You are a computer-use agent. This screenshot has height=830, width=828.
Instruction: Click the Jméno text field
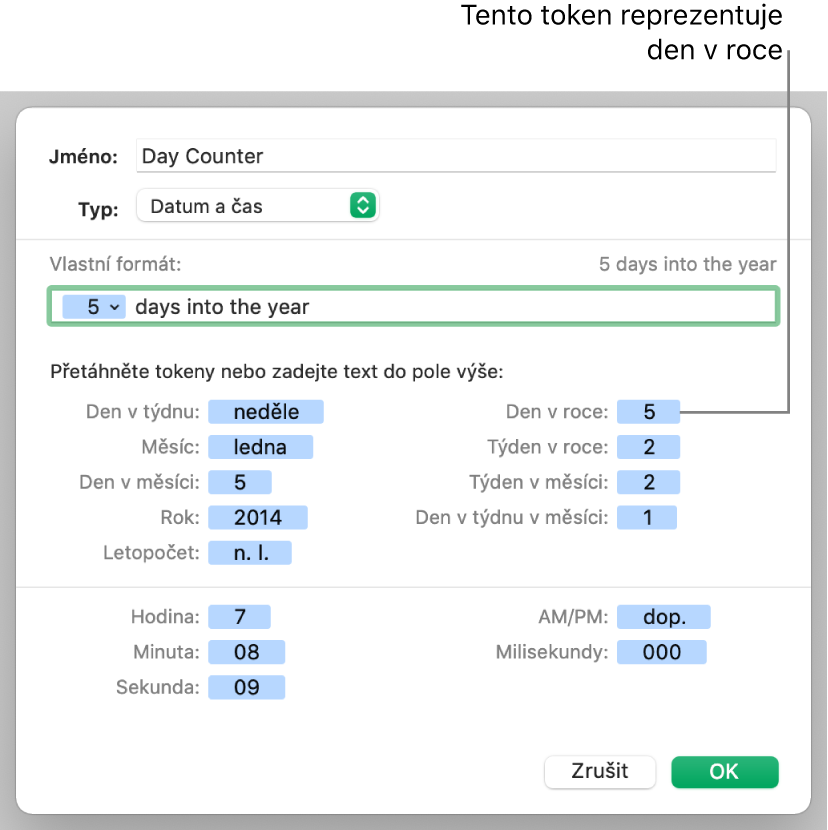pyautogui.click(x=455, y=156)
